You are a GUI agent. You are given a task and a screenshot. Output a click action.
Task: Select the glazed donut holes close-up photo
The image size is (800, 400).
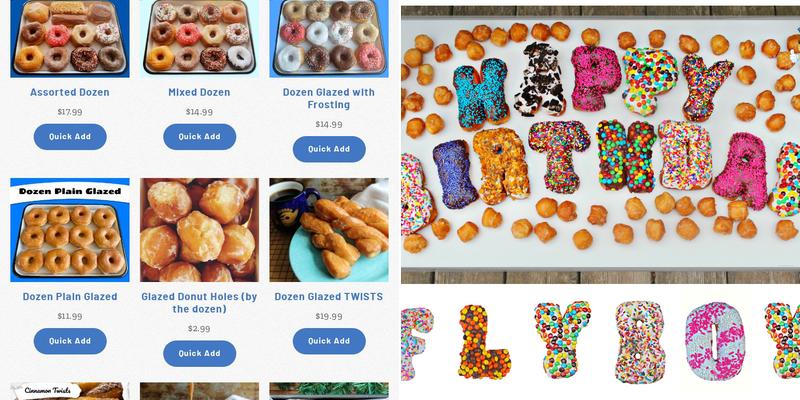199,230
